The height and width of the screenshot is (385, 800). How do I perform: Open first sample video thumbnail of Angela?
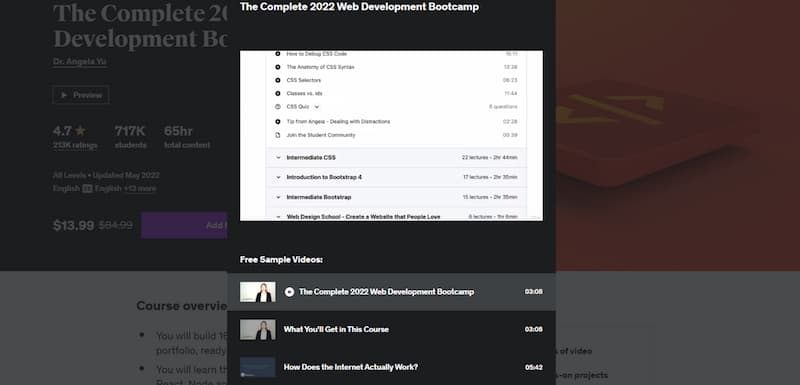(258, 292)
